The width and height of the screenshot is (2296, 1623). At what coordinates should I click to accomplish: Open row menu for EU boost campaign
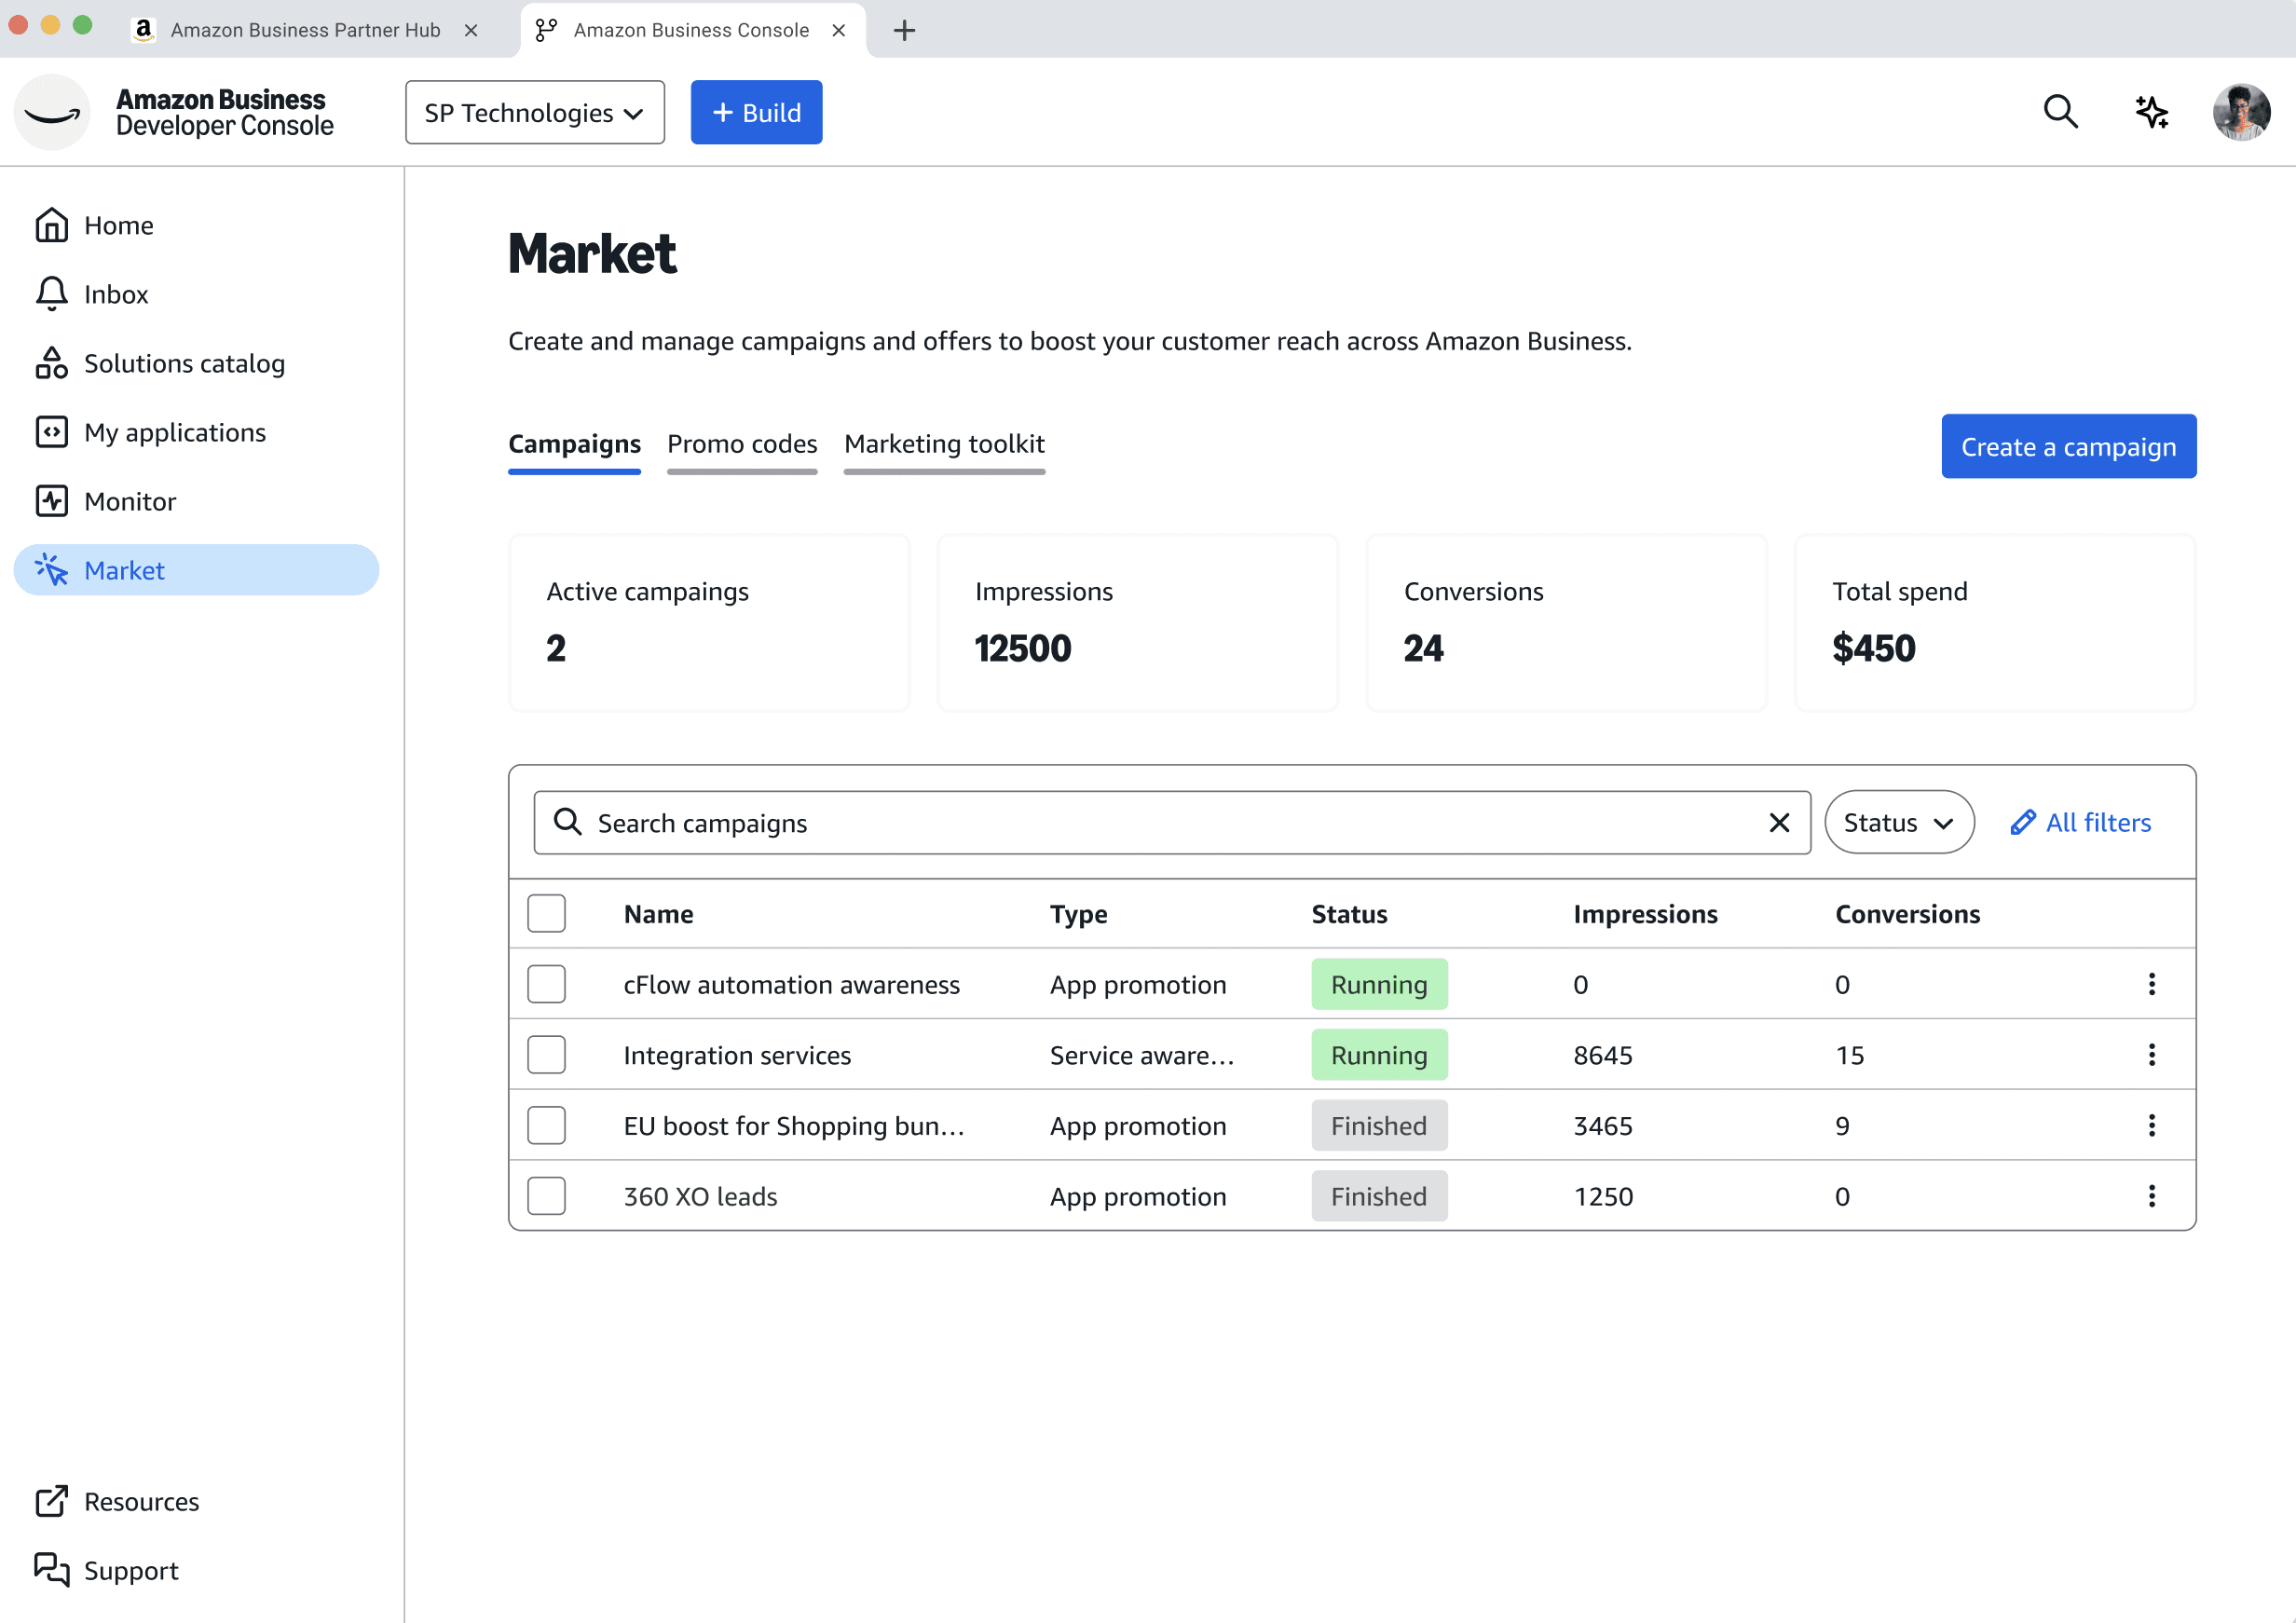click(x=2151, y=1126)
